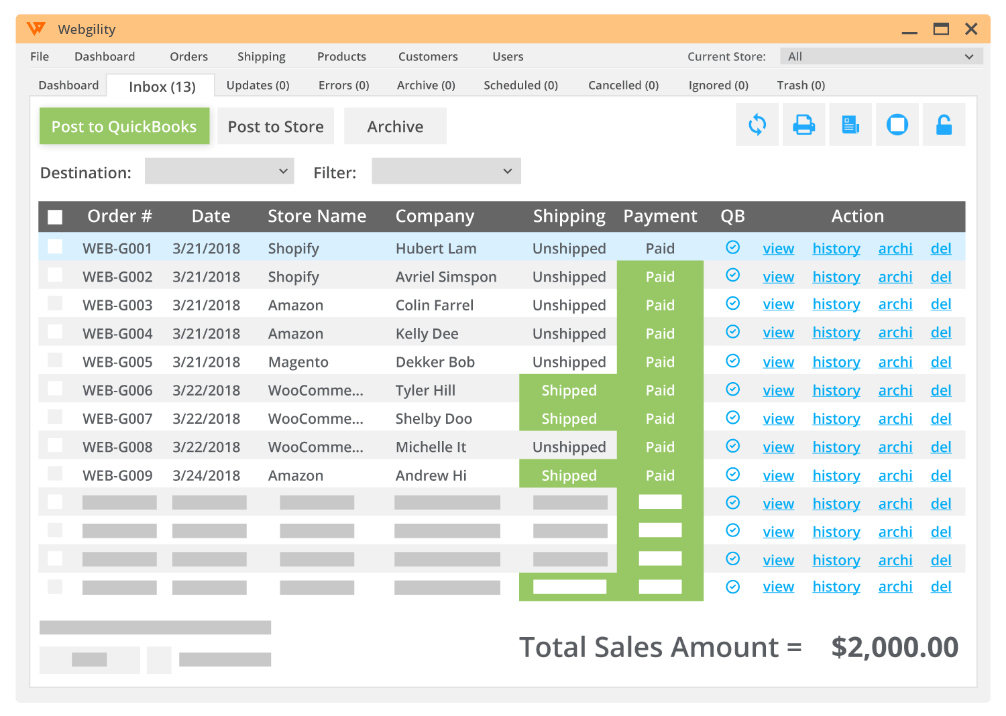The width and height of the screenshot is (1006, 716).
Task: Click the 3/24/2018 date cell
Action: tap(206, 475)
